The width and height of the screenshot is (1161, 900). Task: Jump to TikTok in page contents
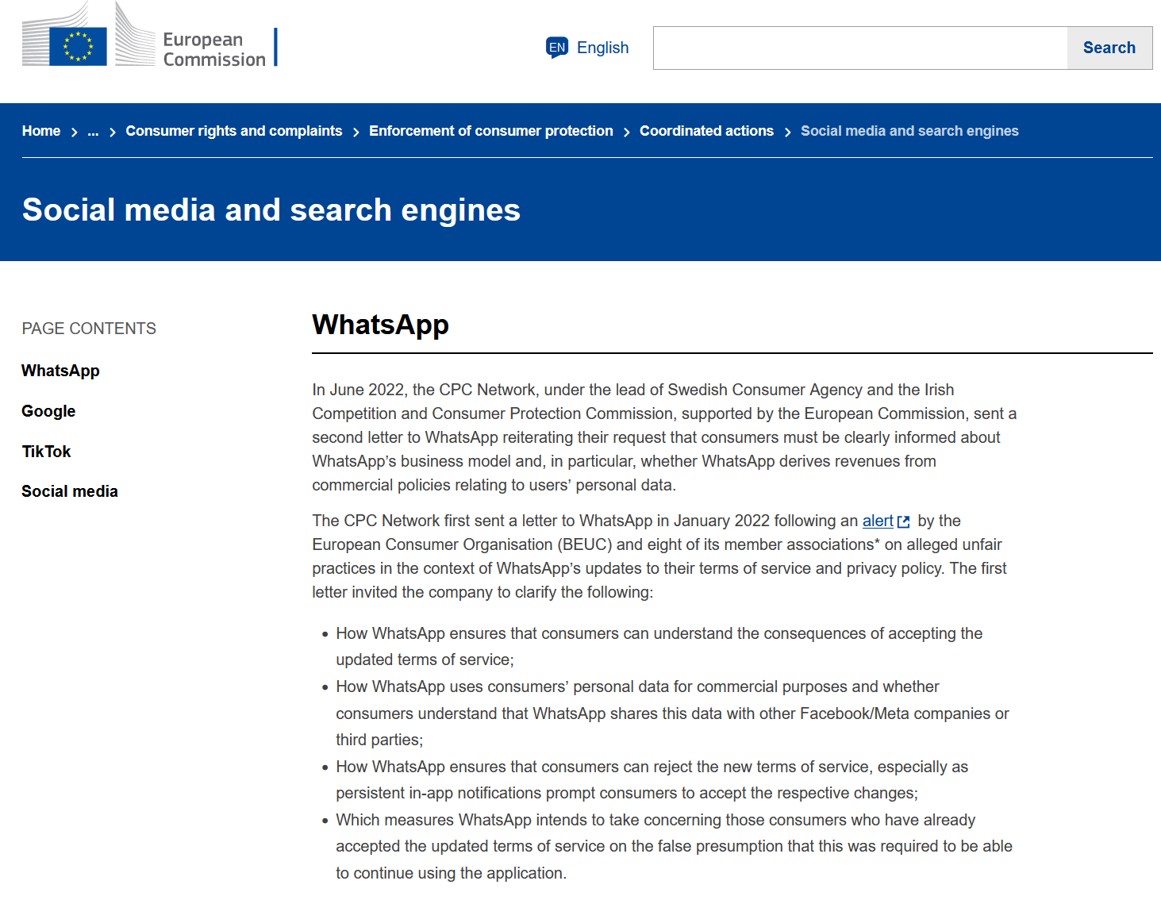pyautogui.click(x=47, y=451)
